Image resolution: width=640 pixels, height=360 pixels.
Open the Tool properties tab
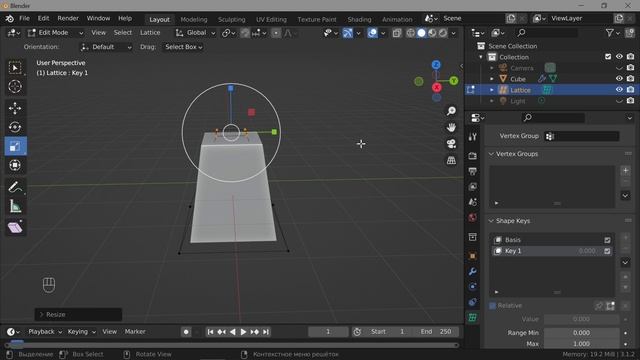[473, 137]
